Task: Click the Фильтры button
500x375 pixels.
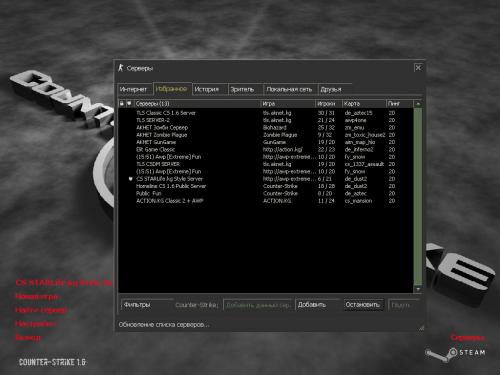Action: click(147, 305)
